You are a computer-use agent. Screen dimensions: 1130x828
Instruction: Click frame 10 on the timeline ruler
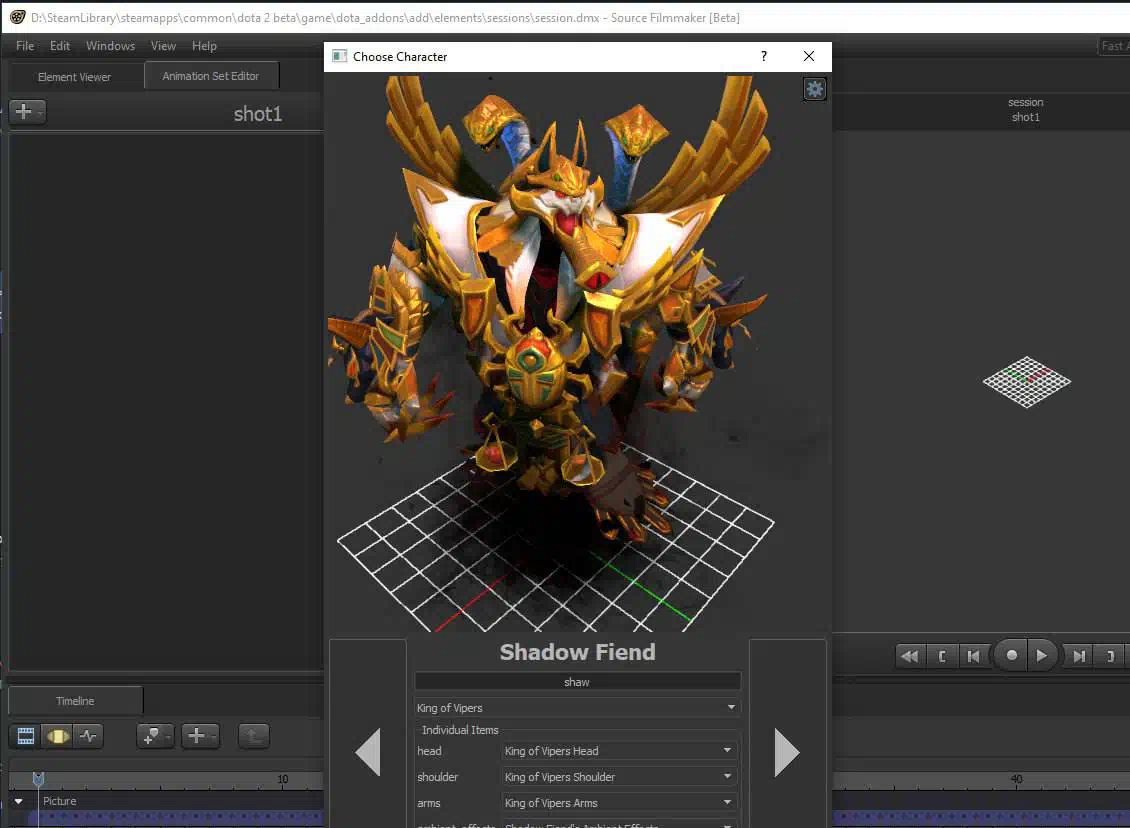(x=282, y=779)
